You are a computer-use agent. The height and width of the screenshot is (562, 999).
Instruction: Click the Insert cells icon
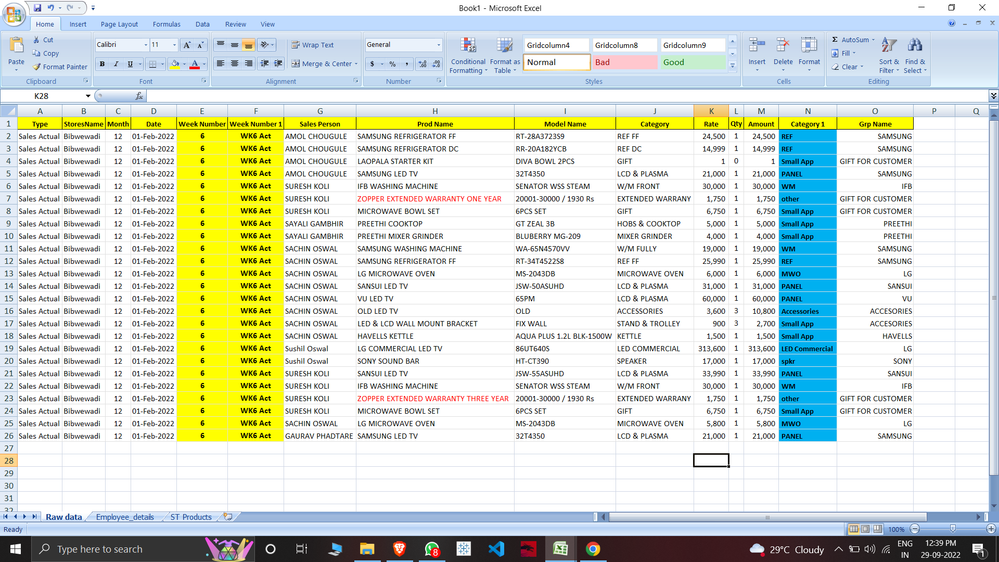pyautogui.click(x=757, y=46)
